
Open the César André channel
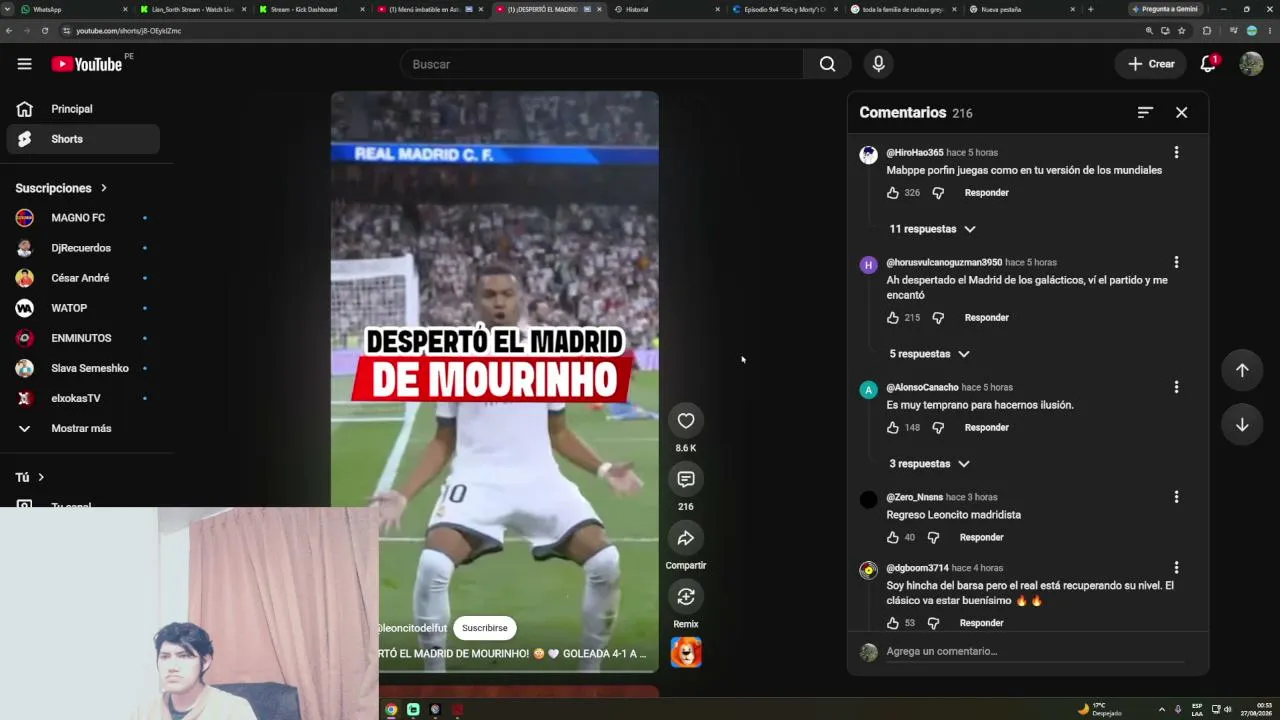[82, 278]
